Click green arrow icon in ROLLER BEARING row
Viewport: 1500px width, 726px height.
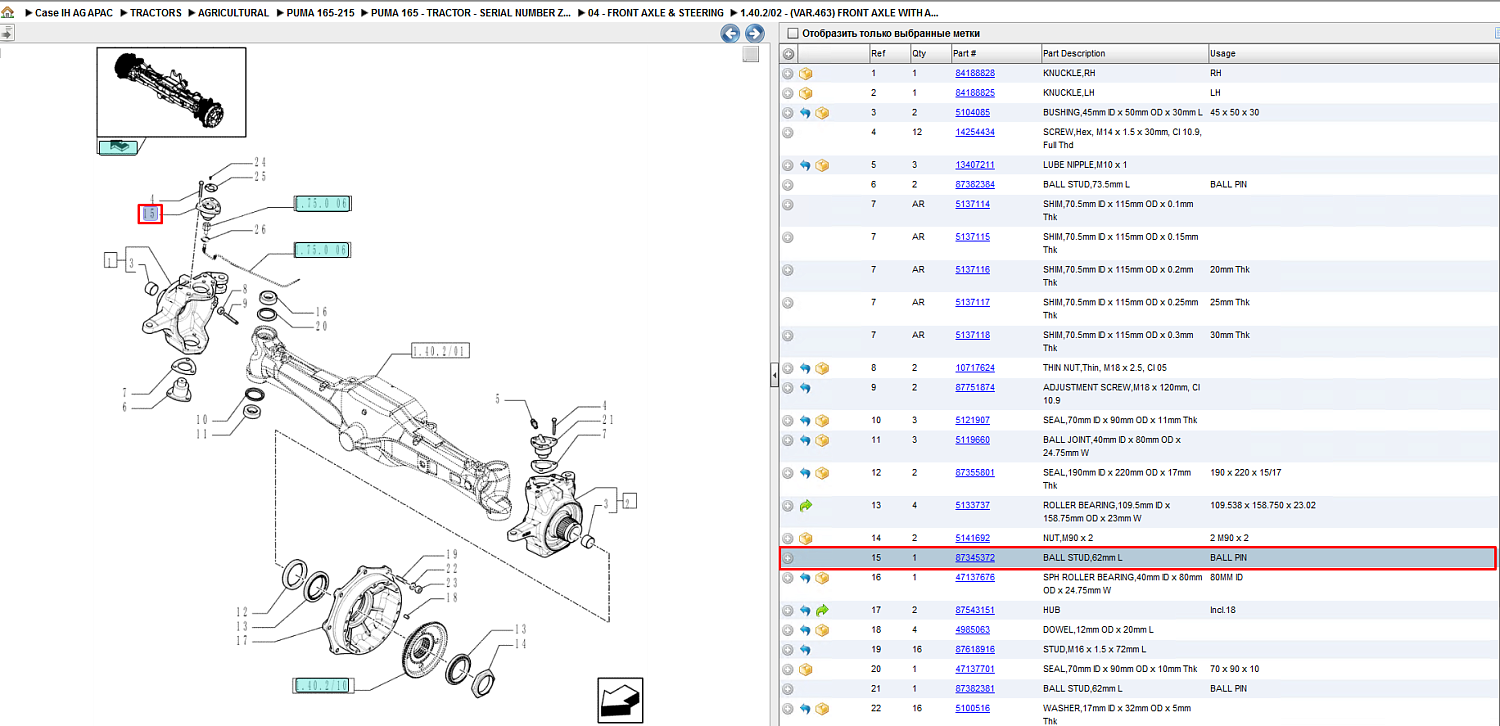click(805, 506)
